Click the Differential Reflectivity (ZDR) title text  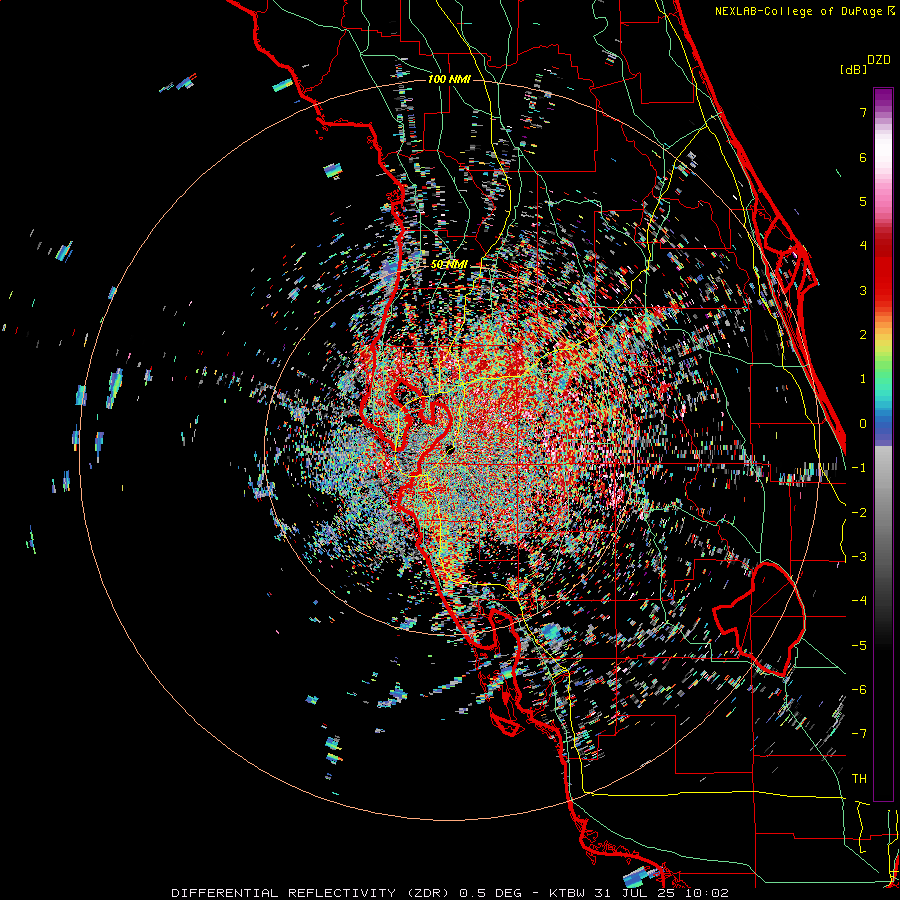click(x=312, y=893)
